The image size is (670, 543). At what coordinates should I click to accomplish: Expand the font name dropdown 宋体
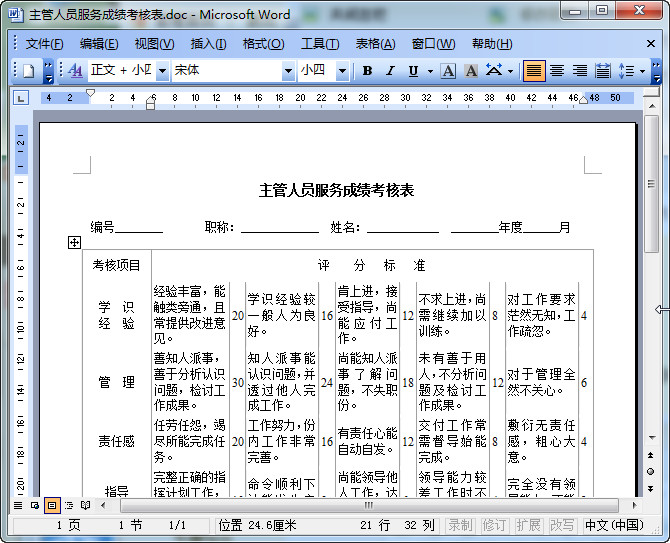point(288,71)
